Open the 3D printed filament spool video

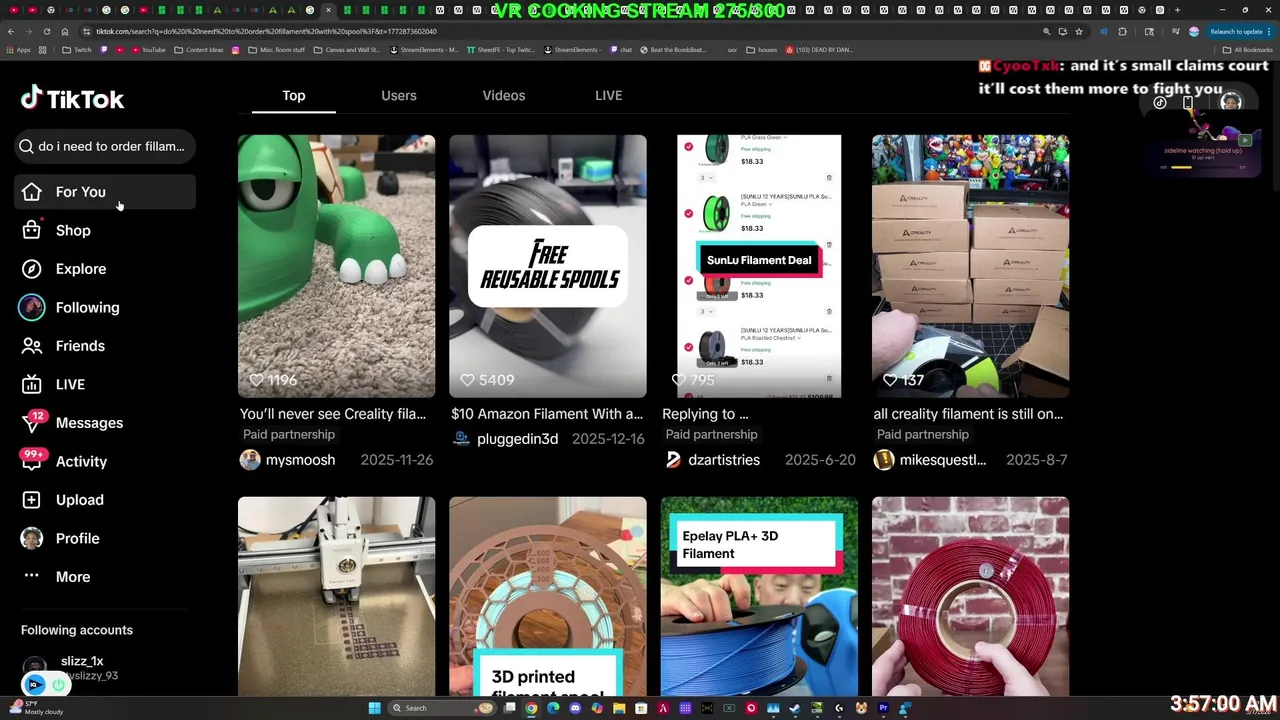pos(547,596)
